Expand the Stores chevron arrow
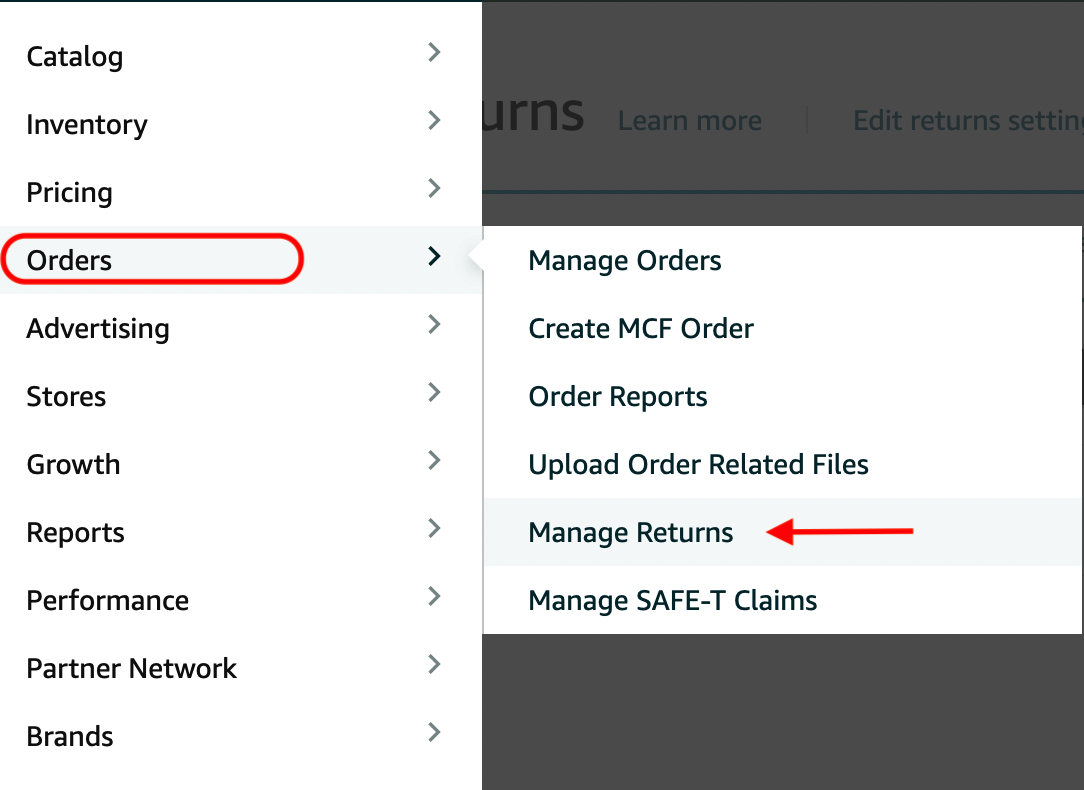 click(x=434, y=392)
